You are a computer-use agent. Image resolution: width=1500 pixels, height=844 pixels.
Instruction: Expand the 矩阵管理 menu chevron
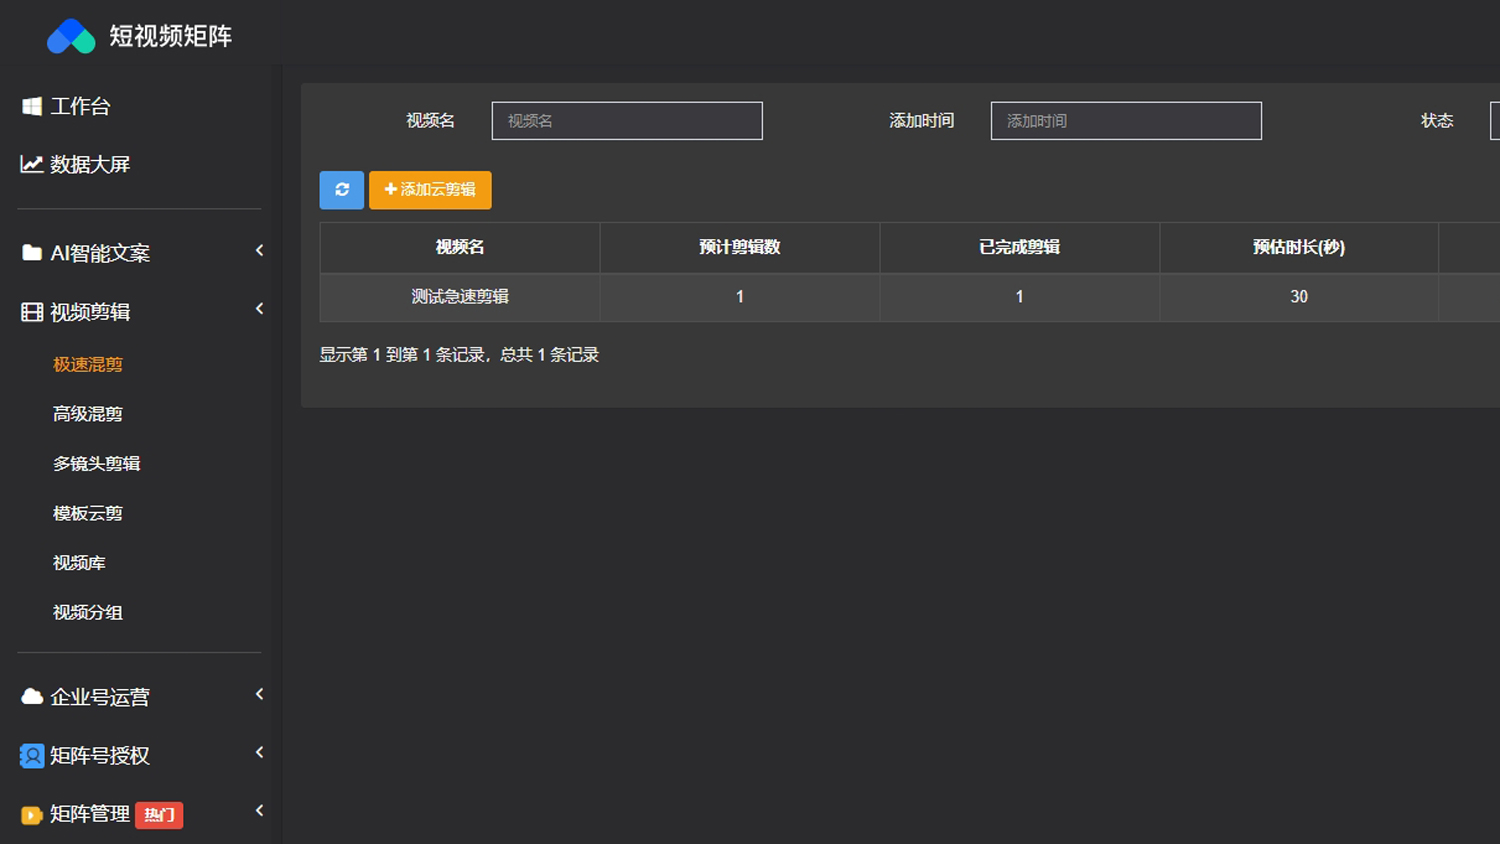click(259, 811)
